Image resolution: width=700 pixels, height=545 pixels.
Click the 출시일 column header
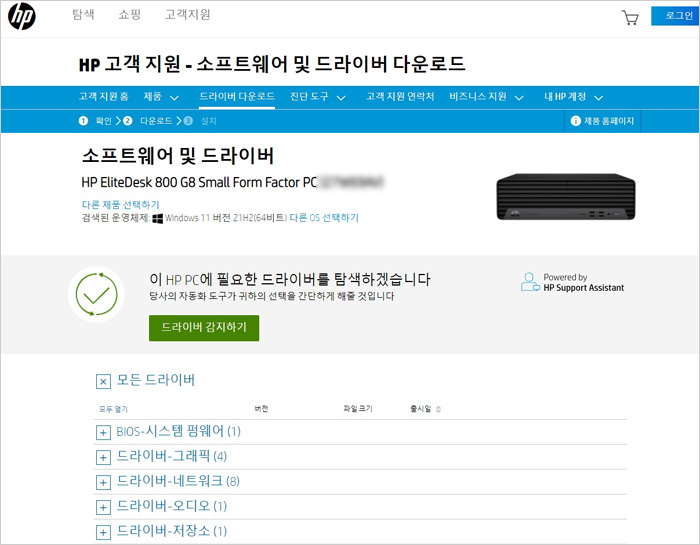[x=421, y=409]
